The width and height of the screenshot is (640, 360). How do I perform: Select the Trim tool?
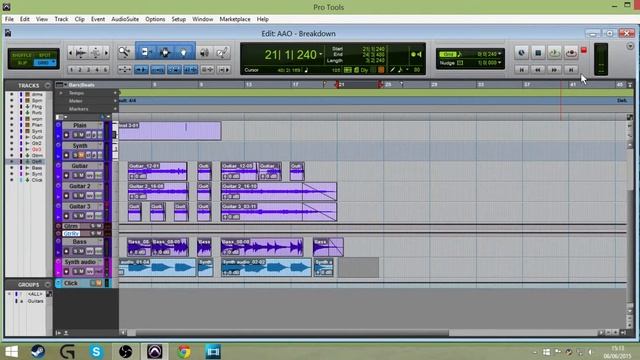point(145,52)
